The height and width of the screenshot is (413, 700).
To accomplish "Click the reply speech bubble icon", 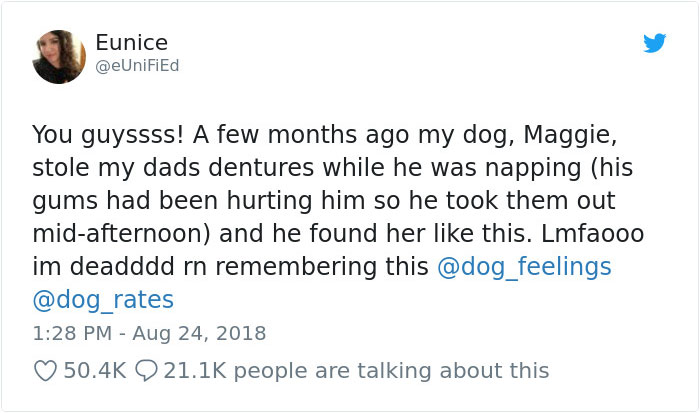I will tap(144, 371).
